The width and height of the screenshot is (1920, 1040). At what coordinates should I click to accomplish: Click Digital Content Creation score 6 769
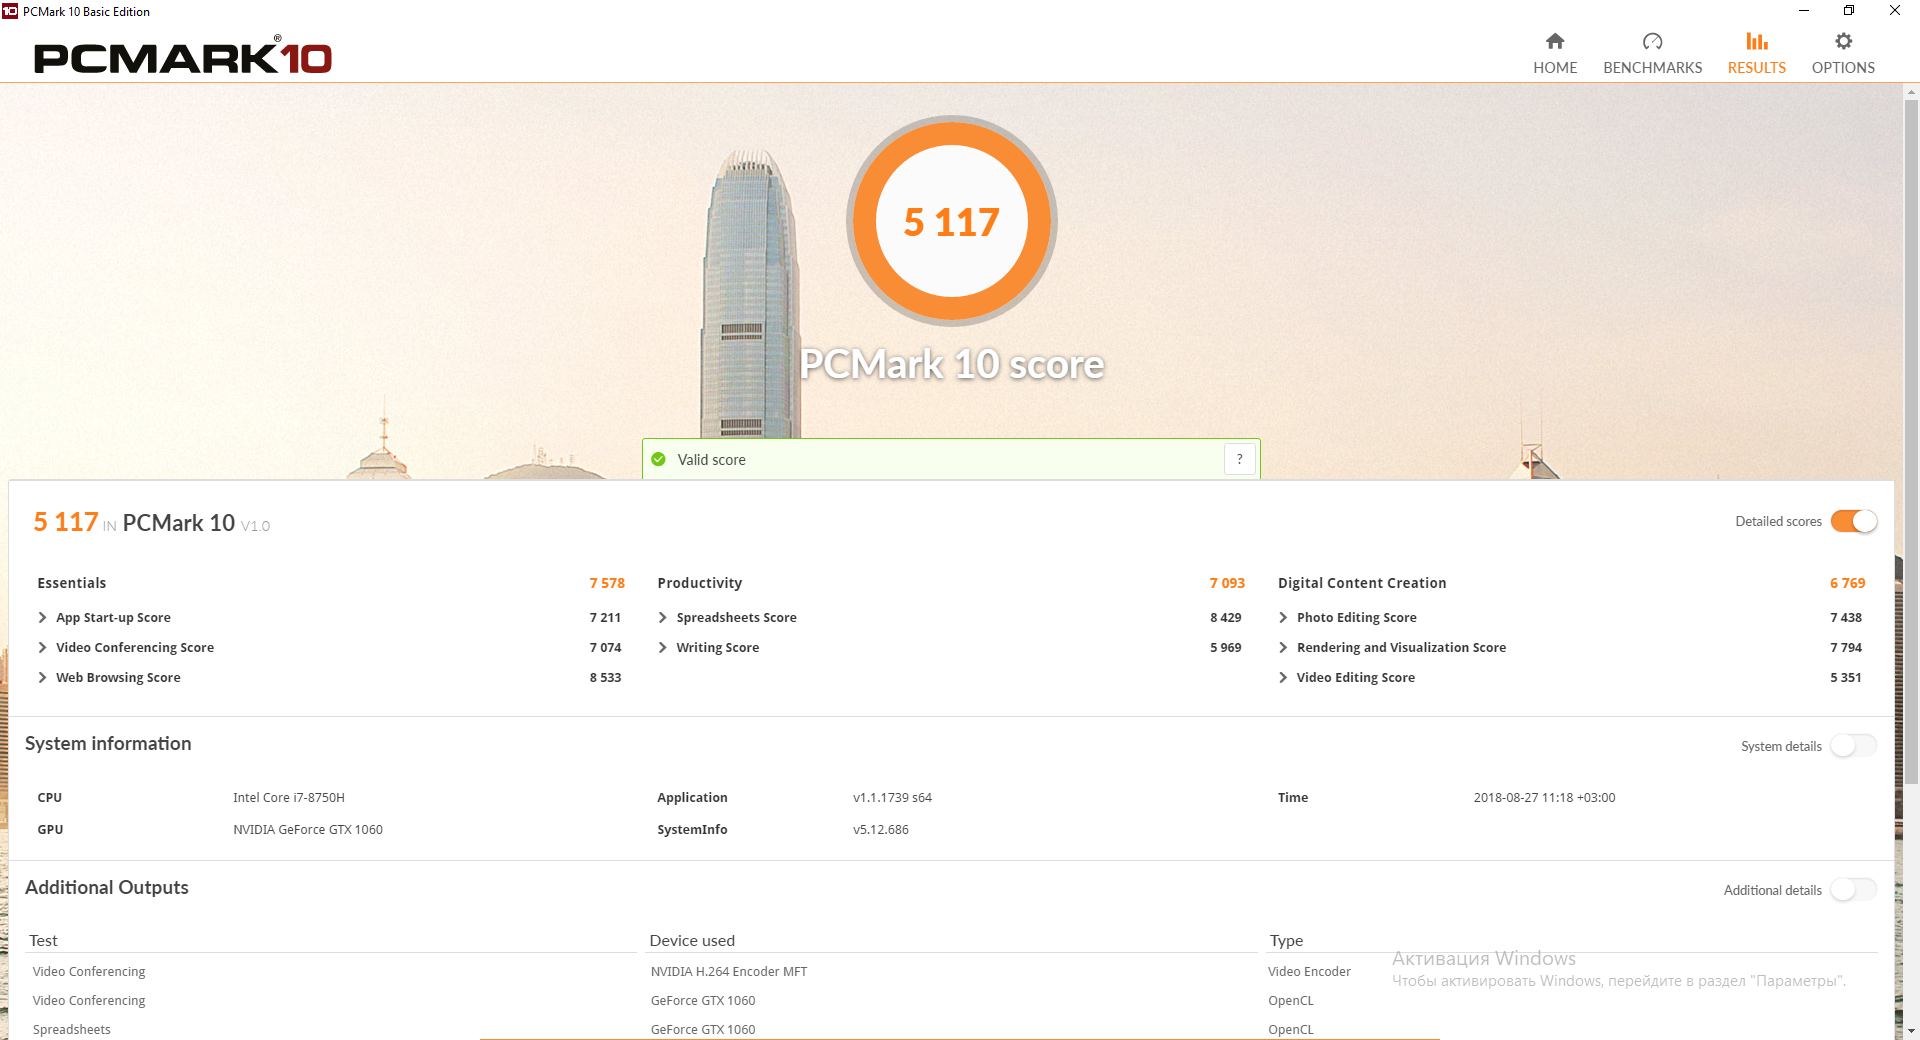click(x=1847, y=583)
